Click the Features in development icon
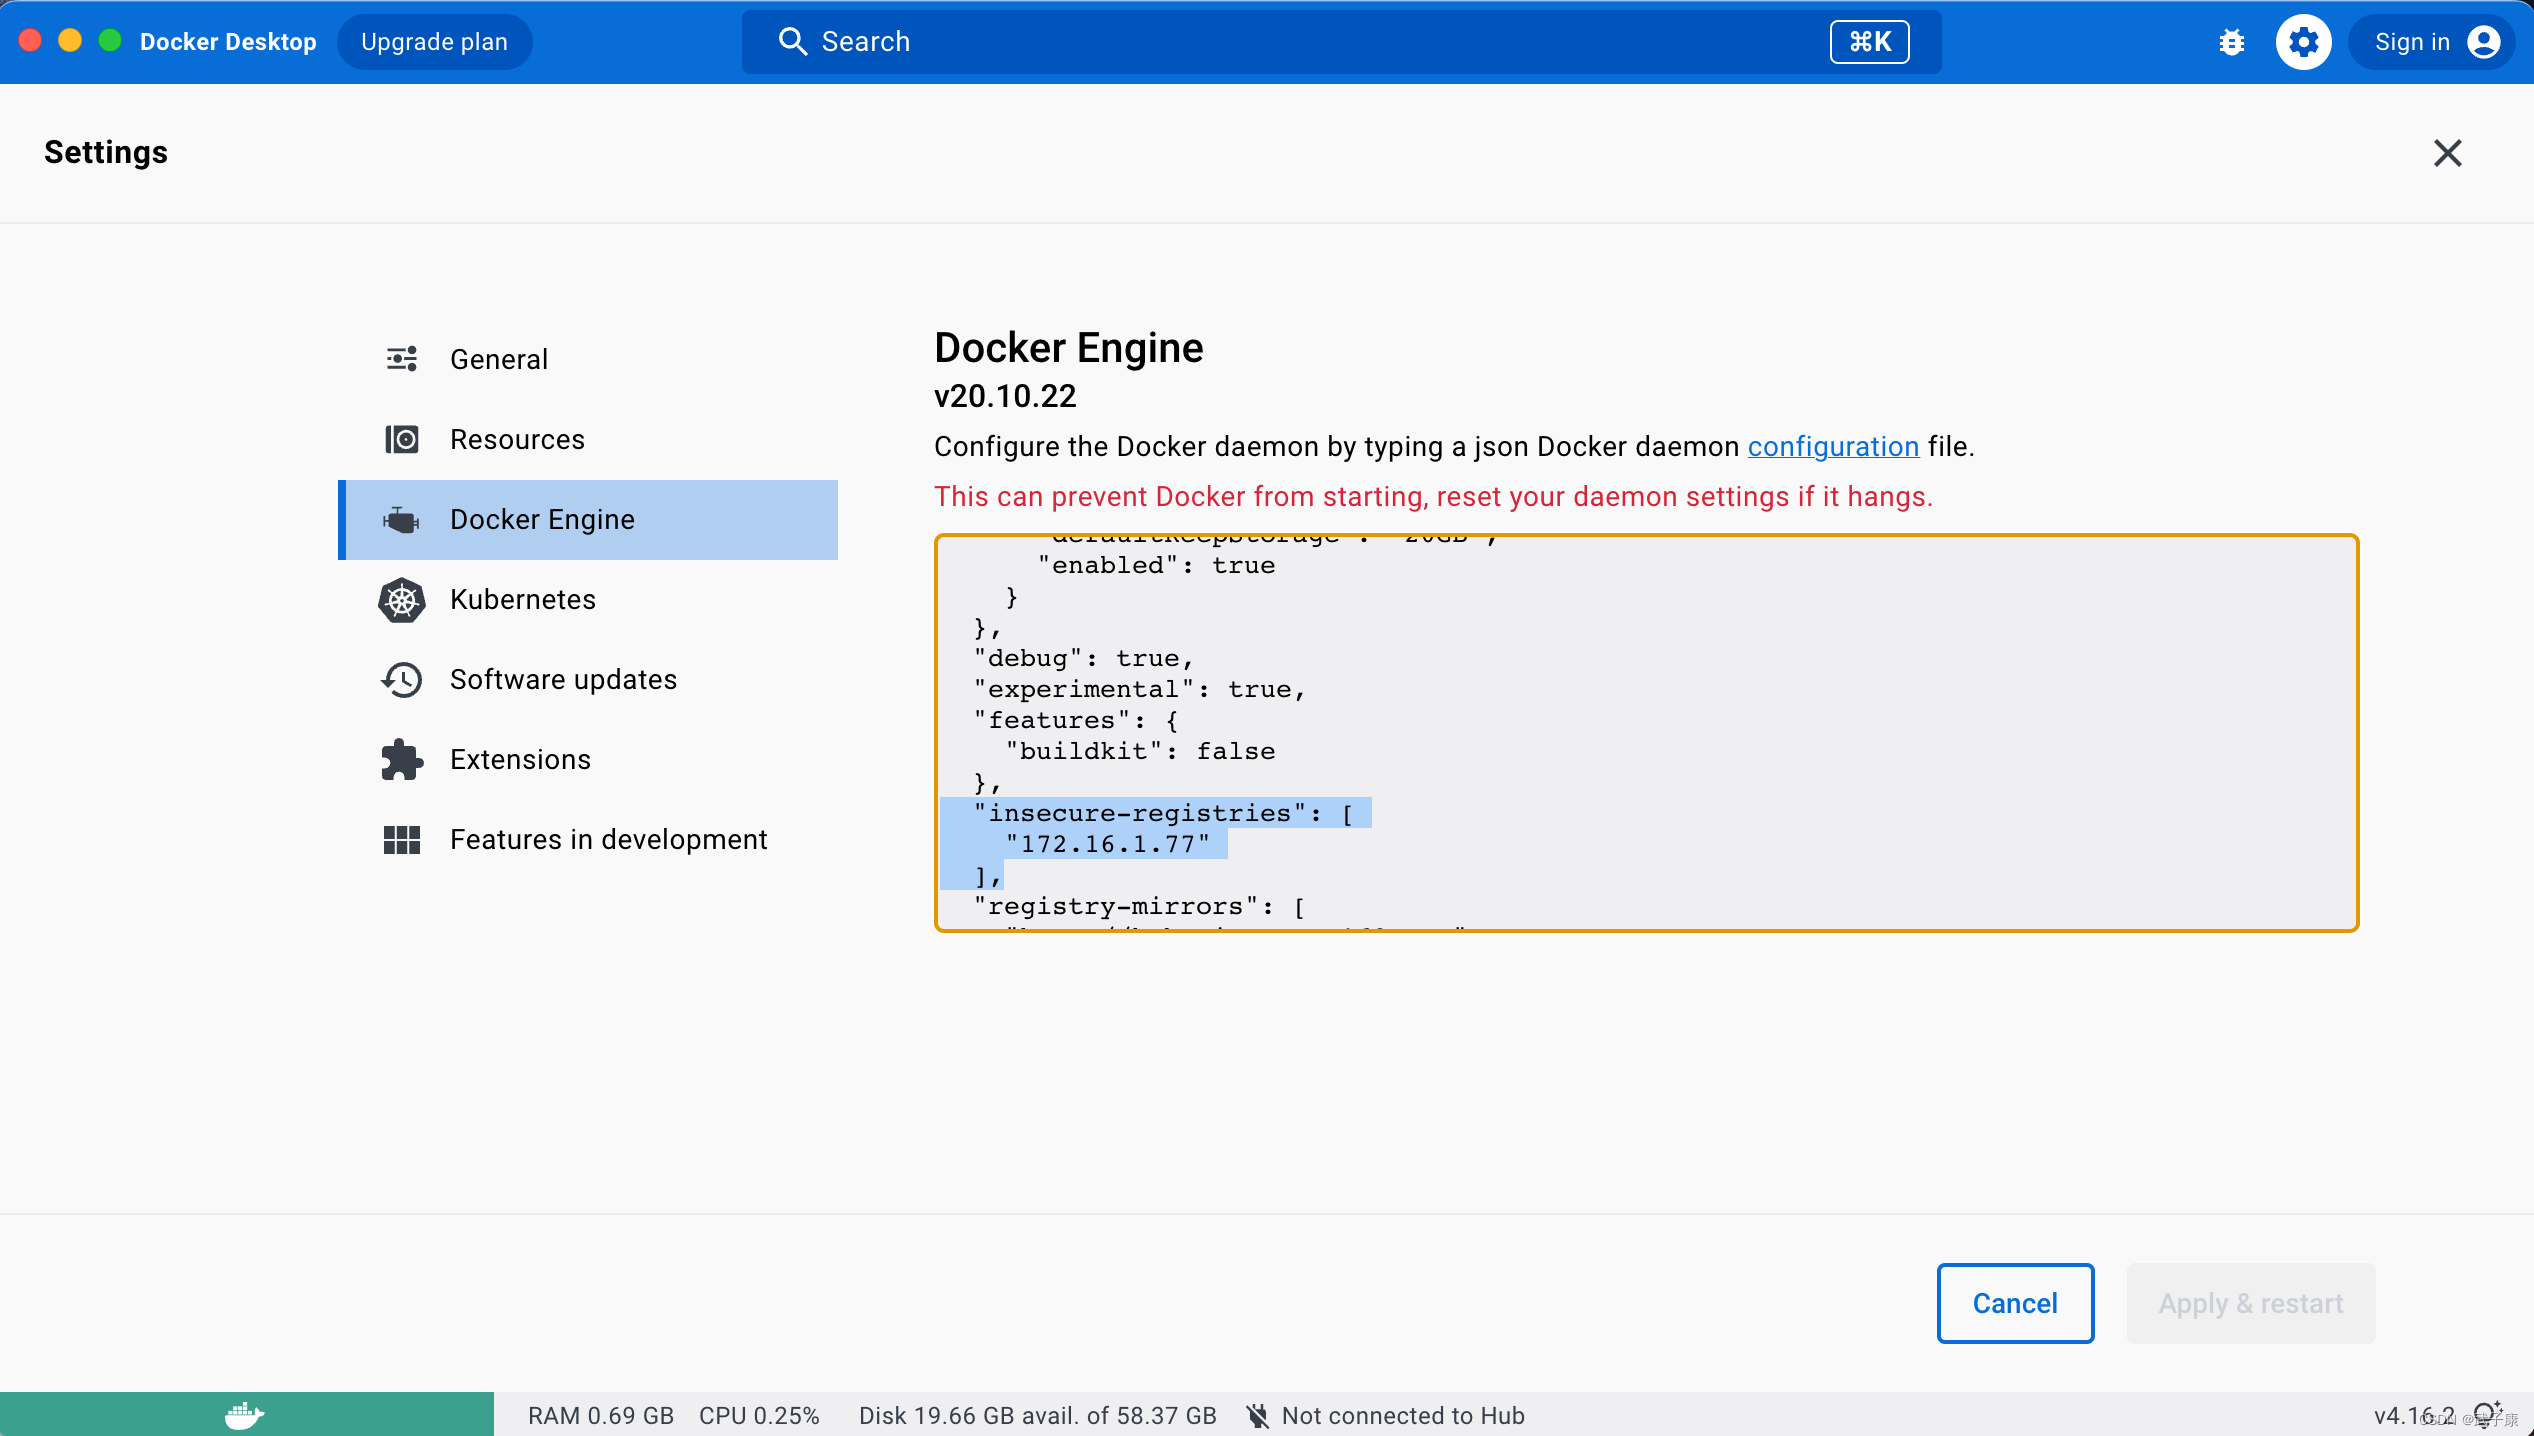 point(402,839)
